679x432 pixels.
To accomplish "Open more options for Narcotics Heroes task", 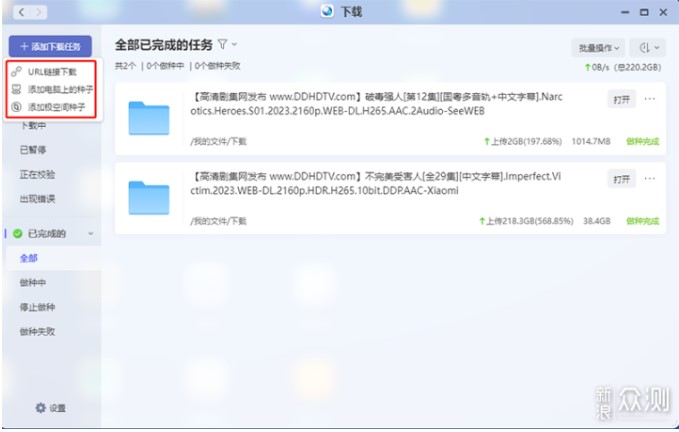I will coord(650,99).
